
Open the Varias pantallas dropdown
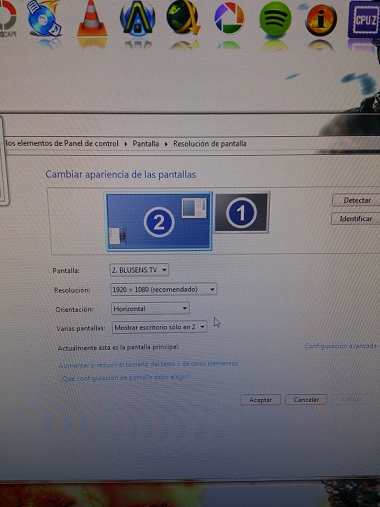(x=159, y=327)
